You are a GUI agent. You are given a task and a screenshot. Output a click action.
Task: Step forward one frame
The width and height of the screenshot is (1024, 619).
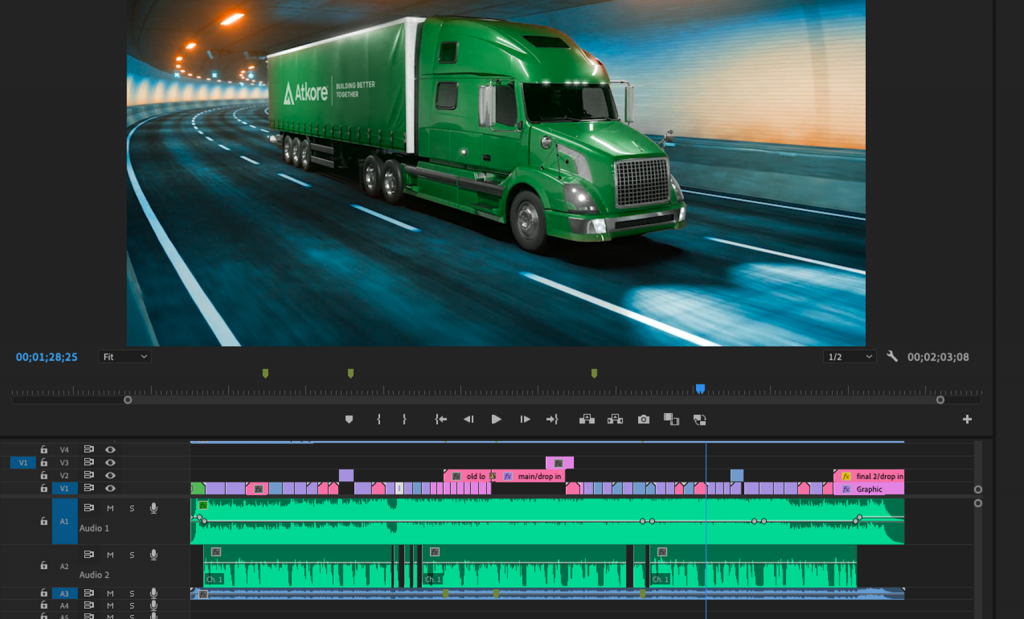pyautogui.click(x=524, y=420)
